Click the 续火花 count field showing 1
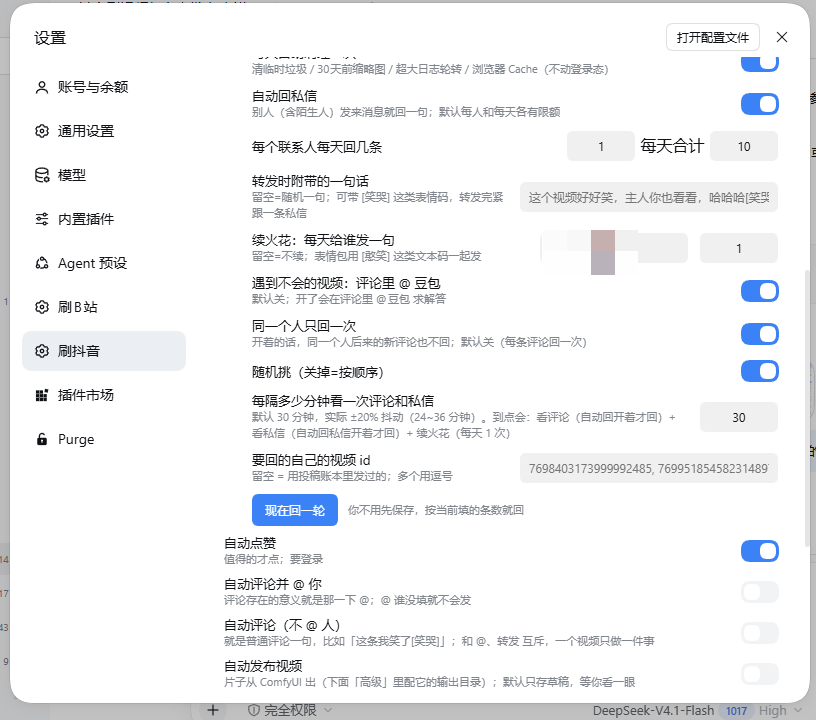Image resolution: width=816 pixels, height=720 pixels. (x=738, y=249)
